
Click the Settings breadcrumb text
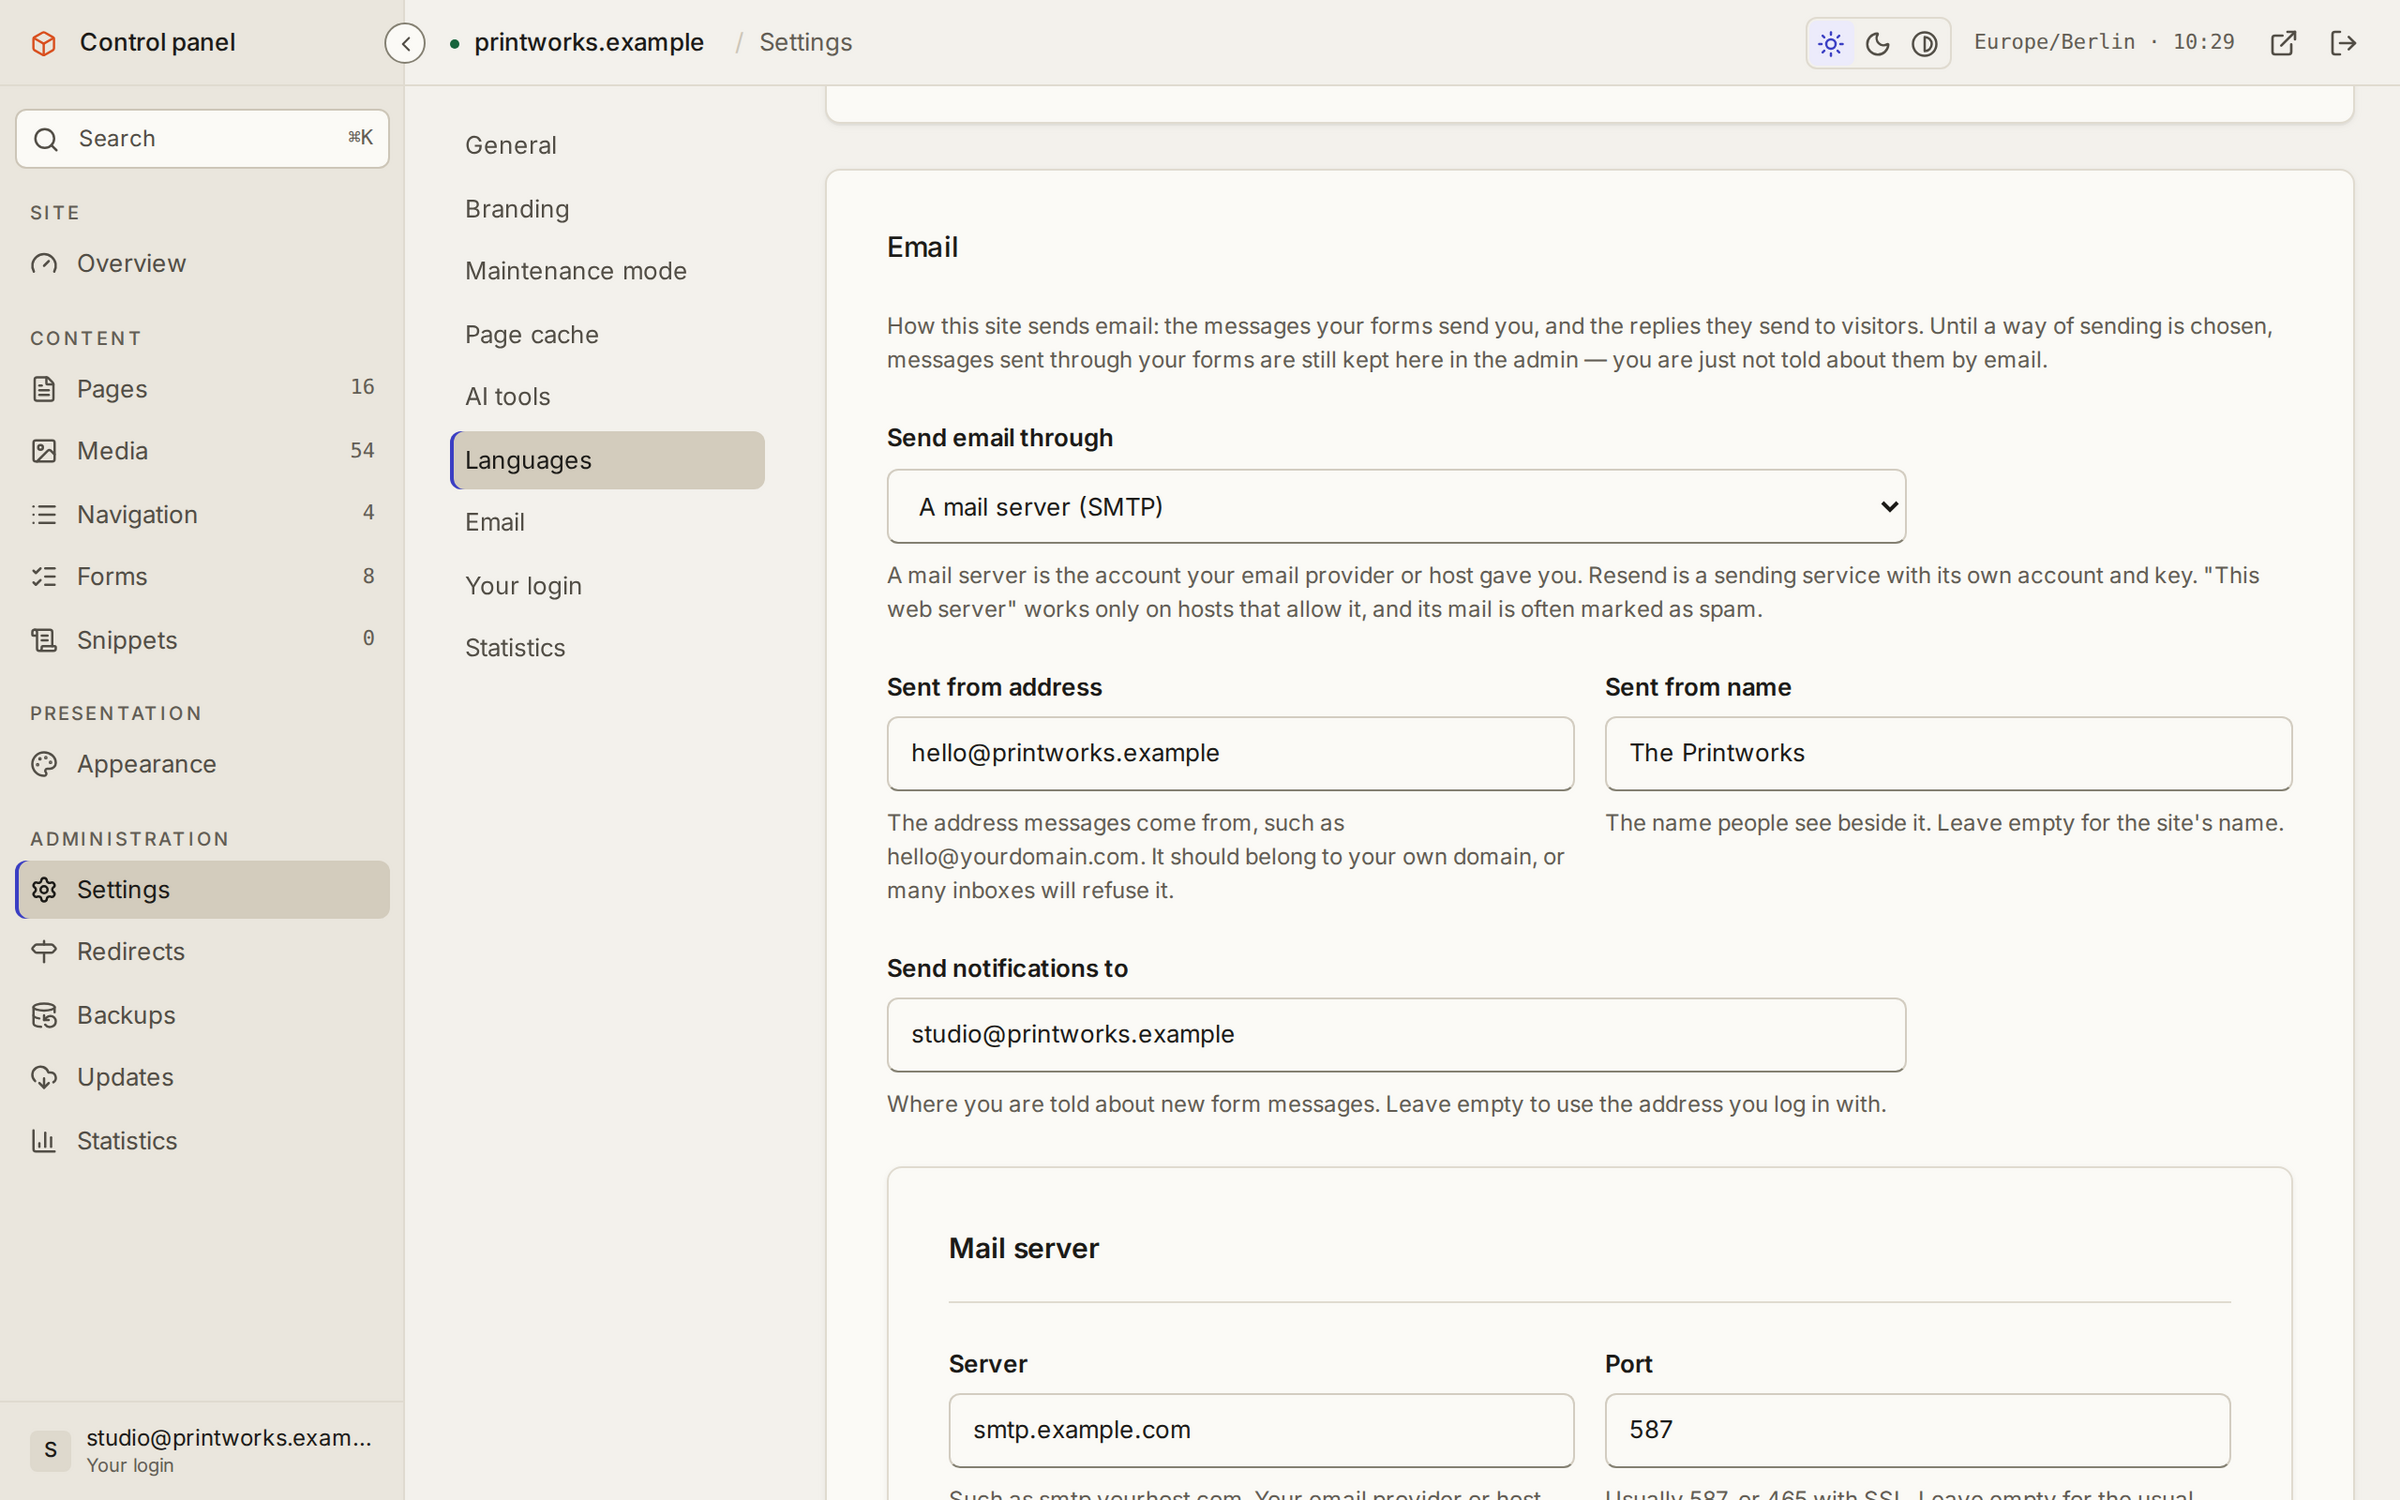[805, 43]
